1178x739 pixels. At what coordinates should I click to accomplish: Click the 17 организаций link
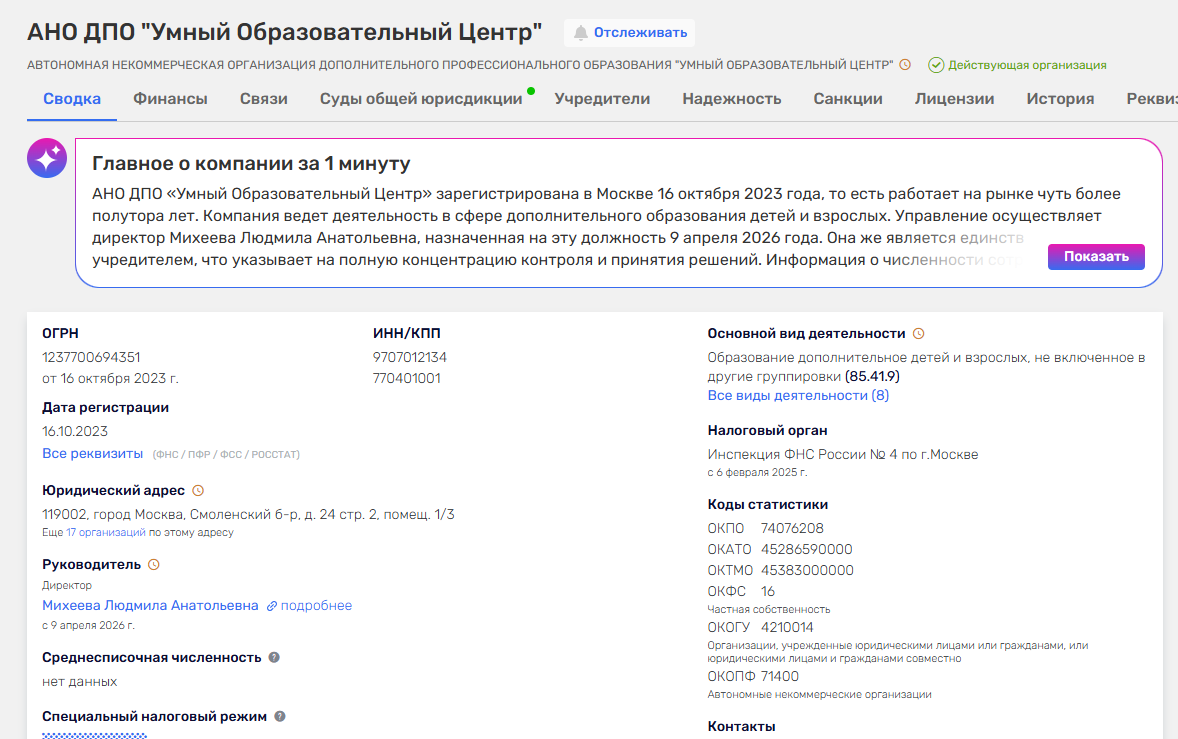pyautogui.click(x=106, y=532)
